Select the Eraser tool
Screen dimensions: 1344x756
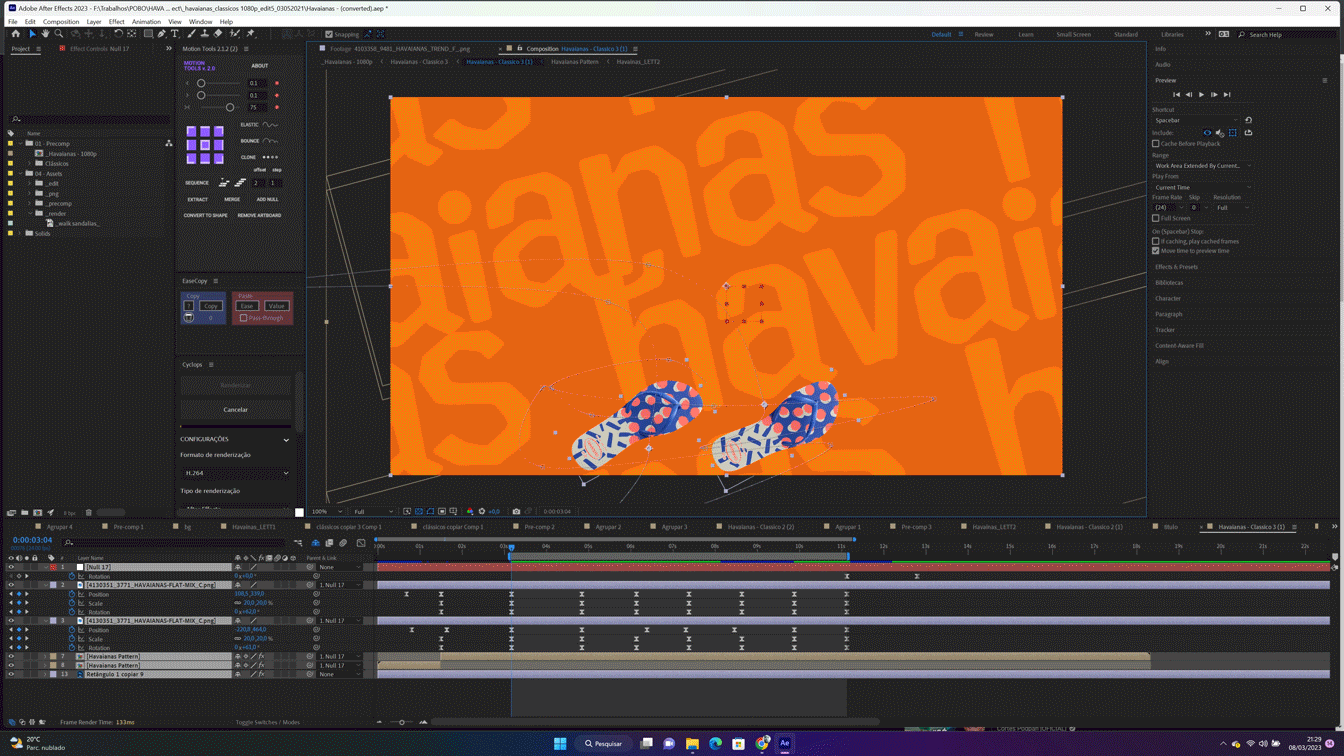[218, 34]
